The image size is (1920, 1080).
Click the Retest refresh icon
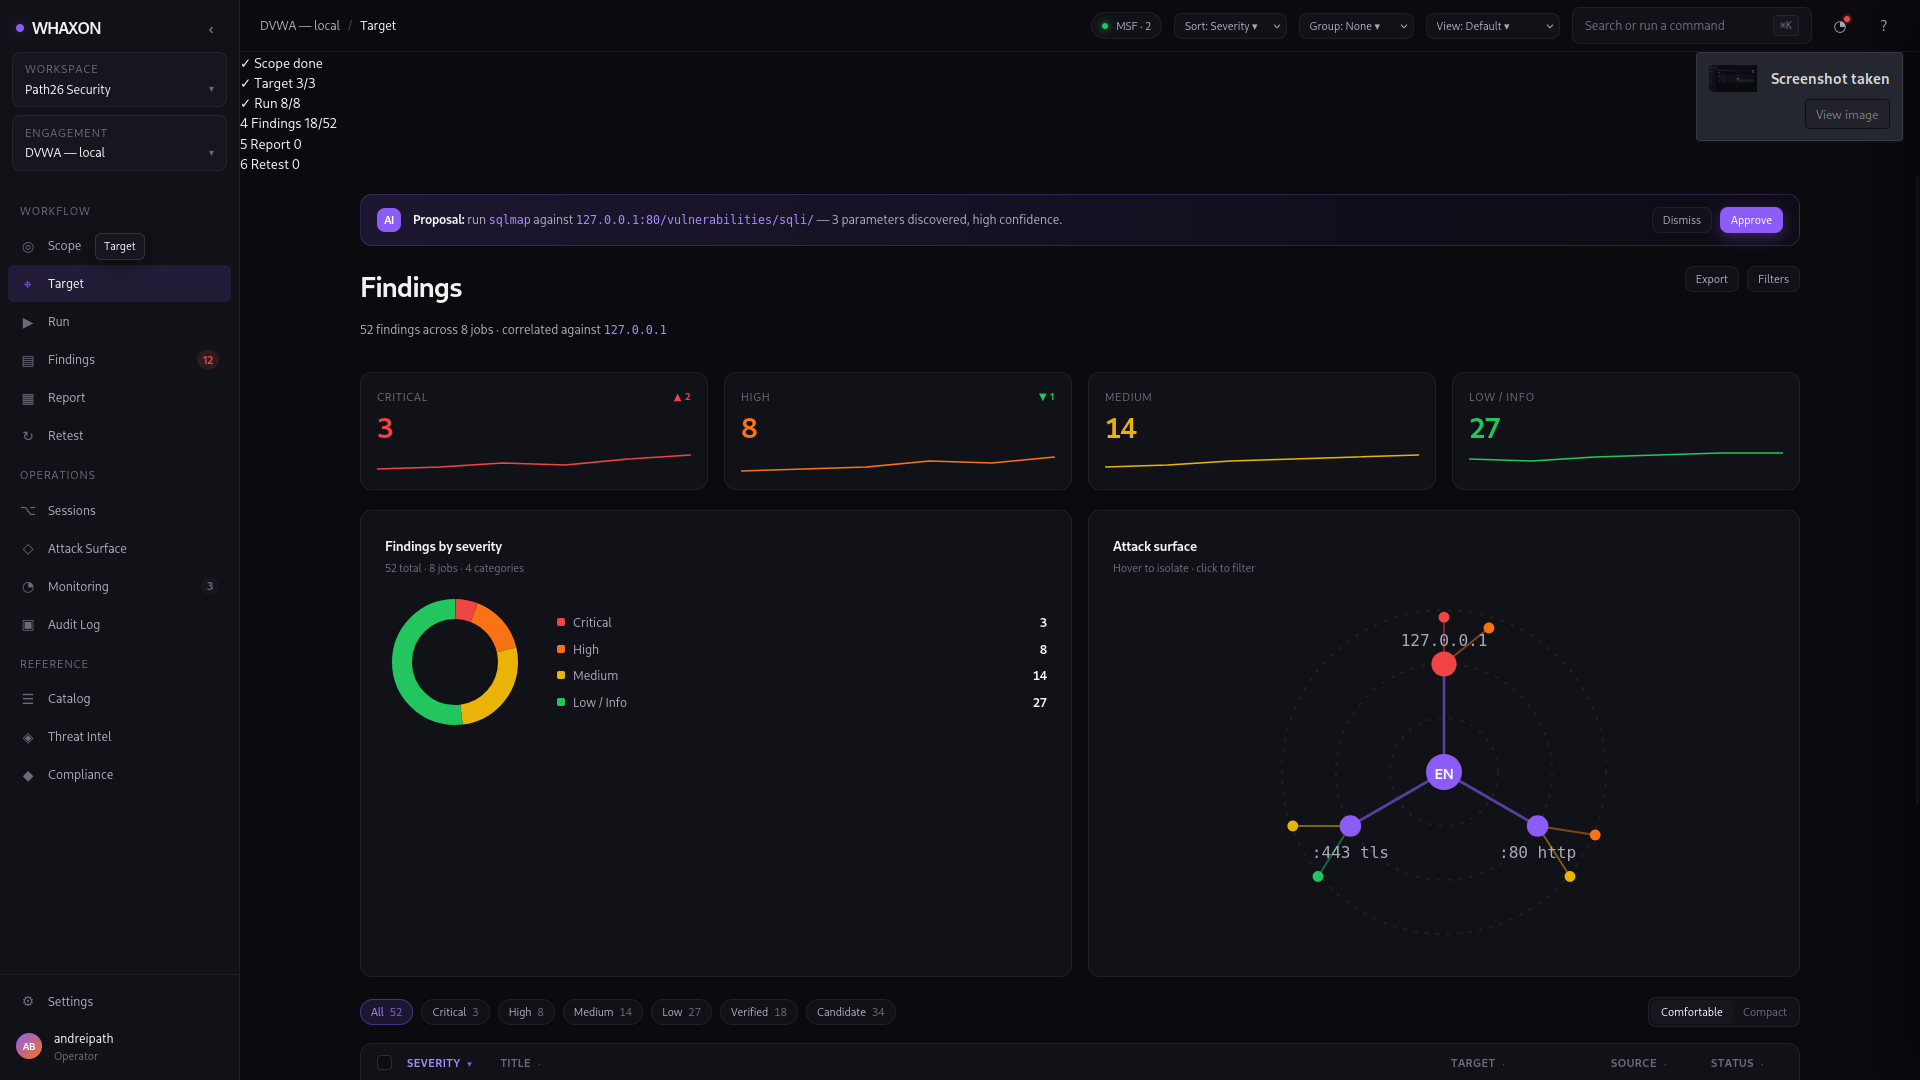28,436
